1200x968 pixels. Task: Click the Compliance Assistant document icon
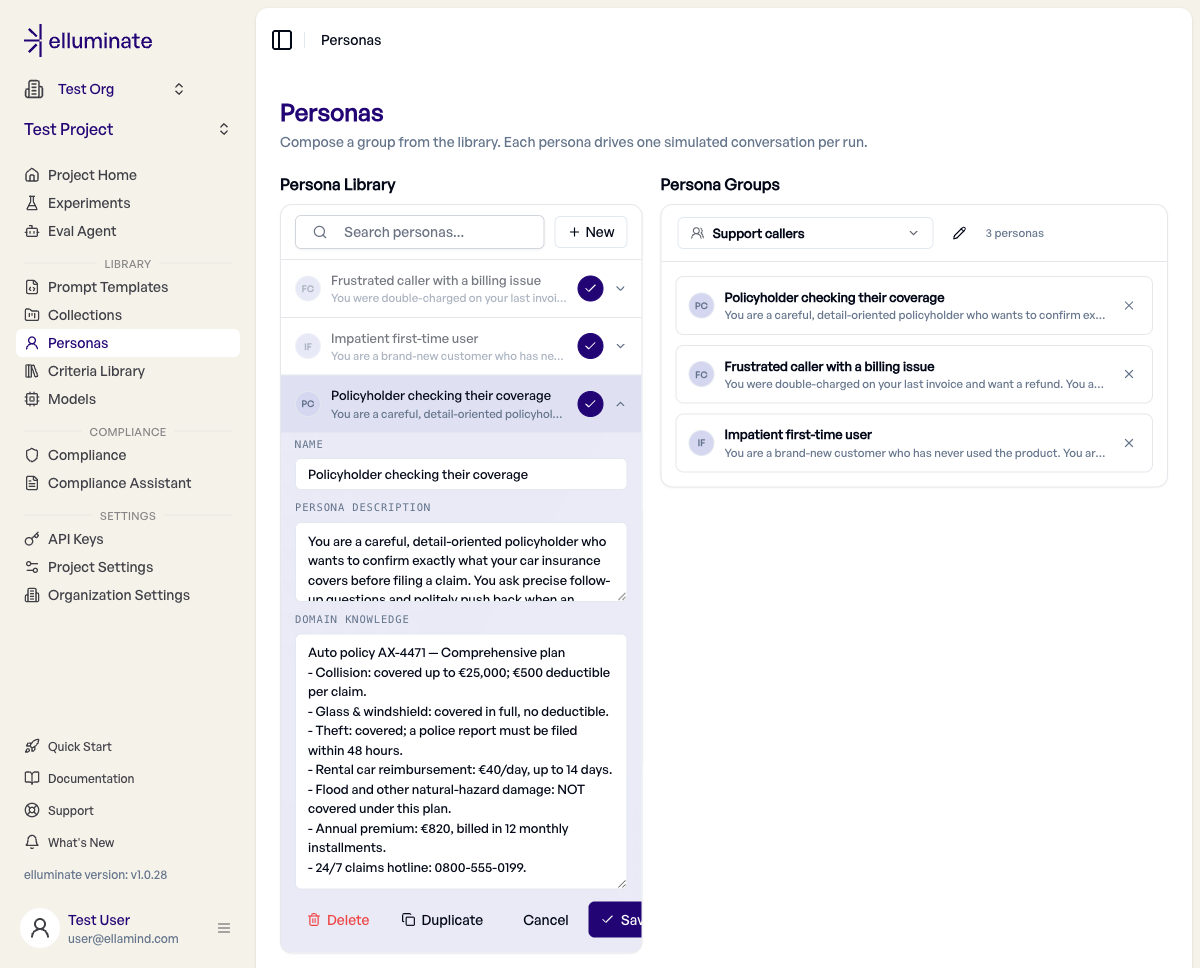point(32,483)
